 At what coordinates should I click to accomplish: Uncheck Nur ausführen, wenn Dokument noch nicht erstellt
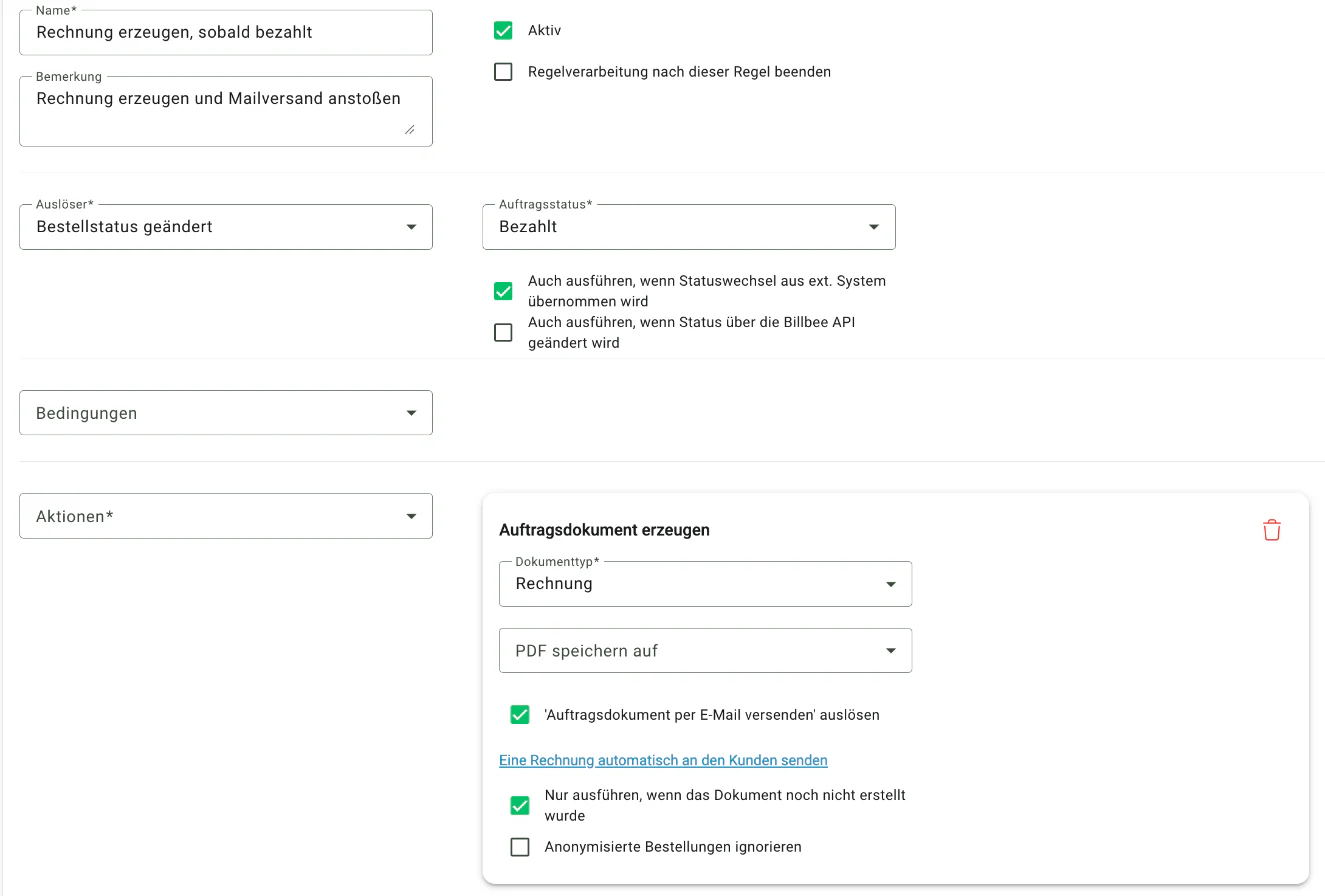coord(520,805)
